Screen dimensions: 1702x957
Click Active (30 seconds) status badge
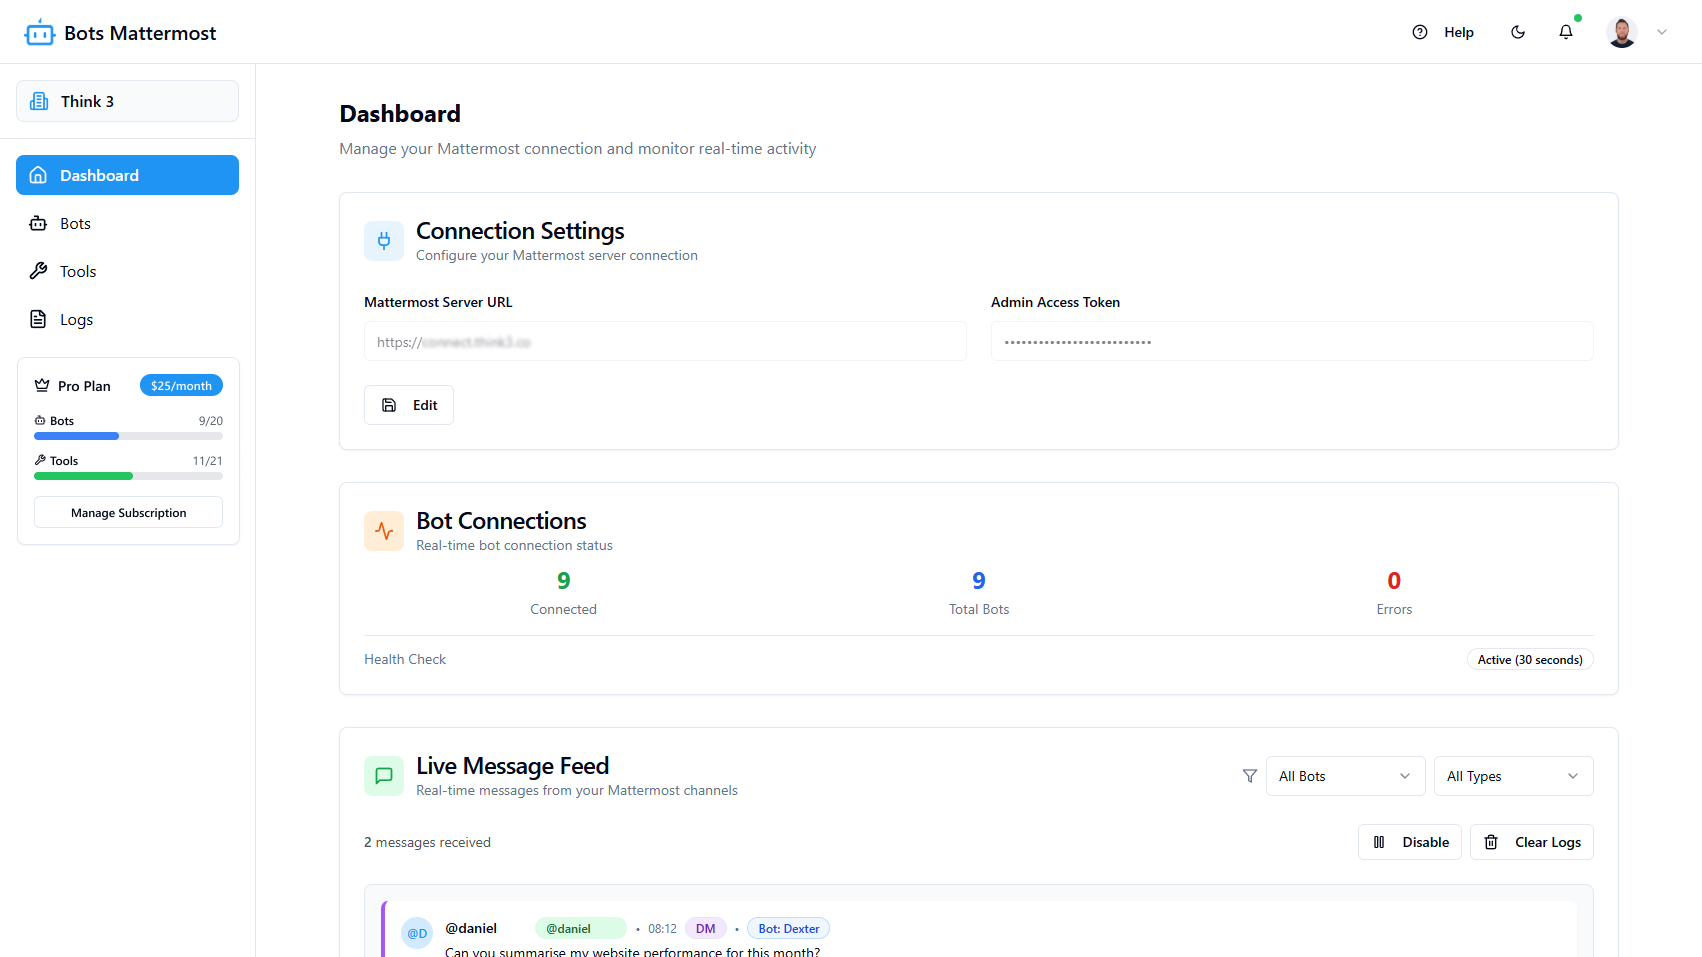[x=1530, y=659]
